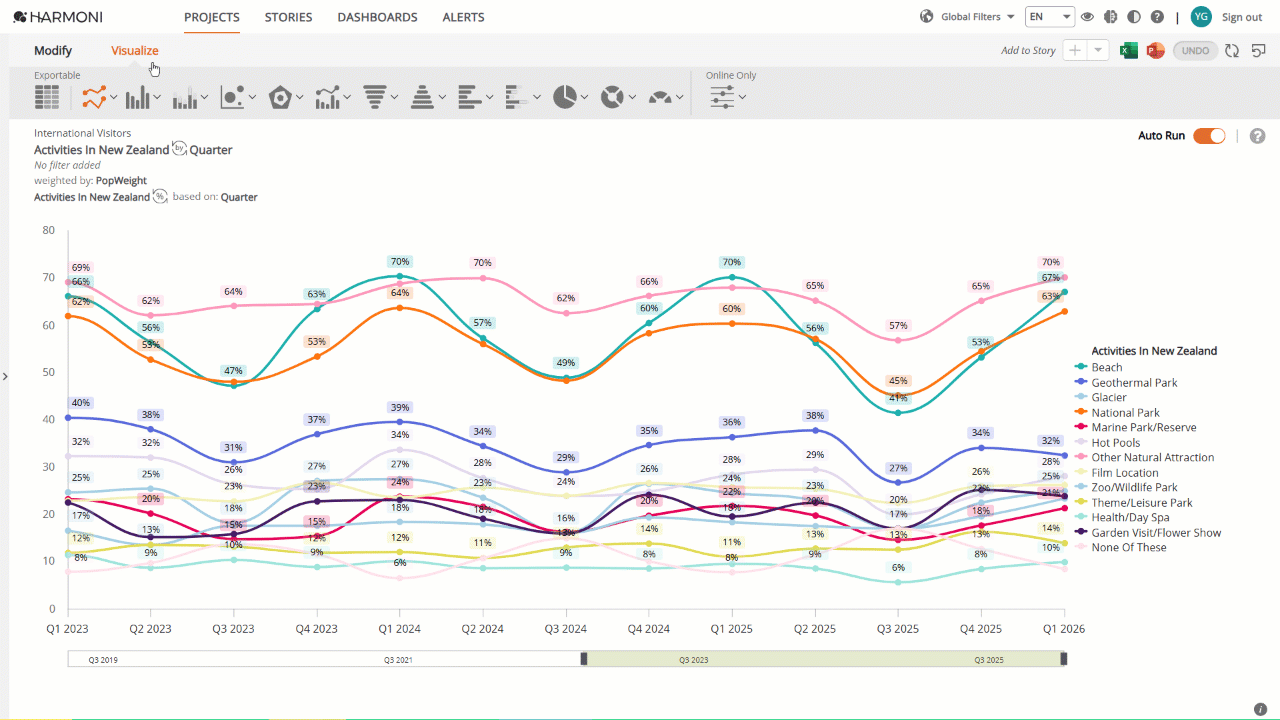Toggle the Auto Run switch
This screenshot has height=720, width=1280.
pos(1209,136)
